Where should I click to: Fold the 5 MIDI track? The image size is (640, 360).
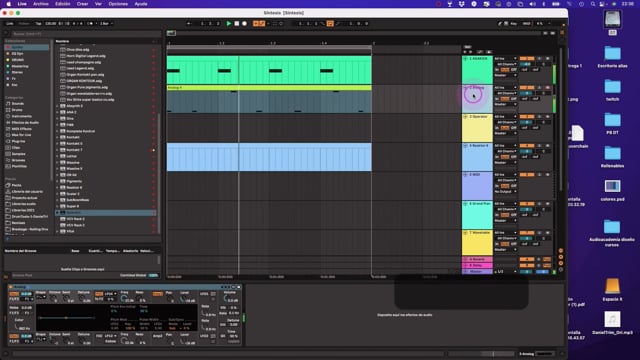click(x=465, y=175)
